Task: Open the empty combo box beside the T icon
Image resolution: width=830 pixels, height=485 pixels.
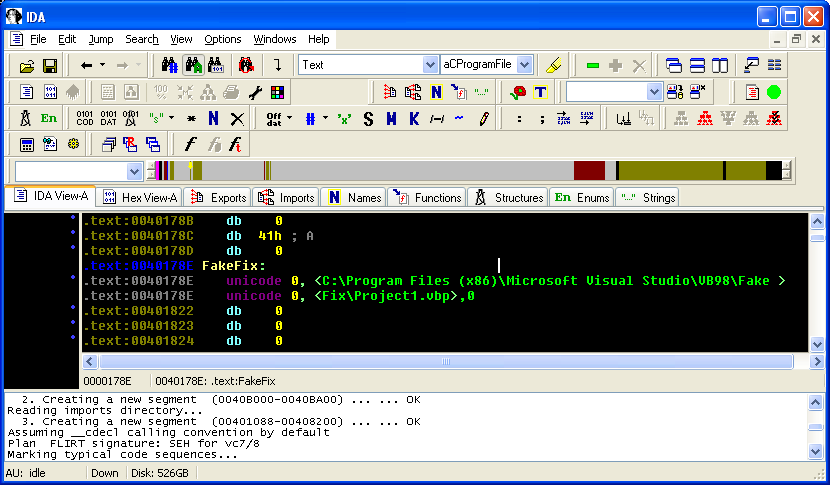Action: click(614, 92)
